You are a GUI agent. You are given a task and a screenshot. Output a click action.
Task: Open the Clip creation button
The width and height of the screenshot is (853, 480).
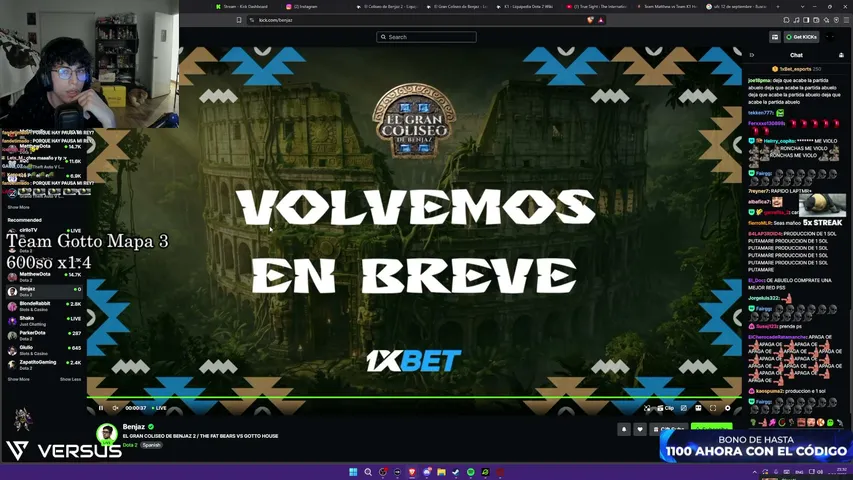(665, 408)
